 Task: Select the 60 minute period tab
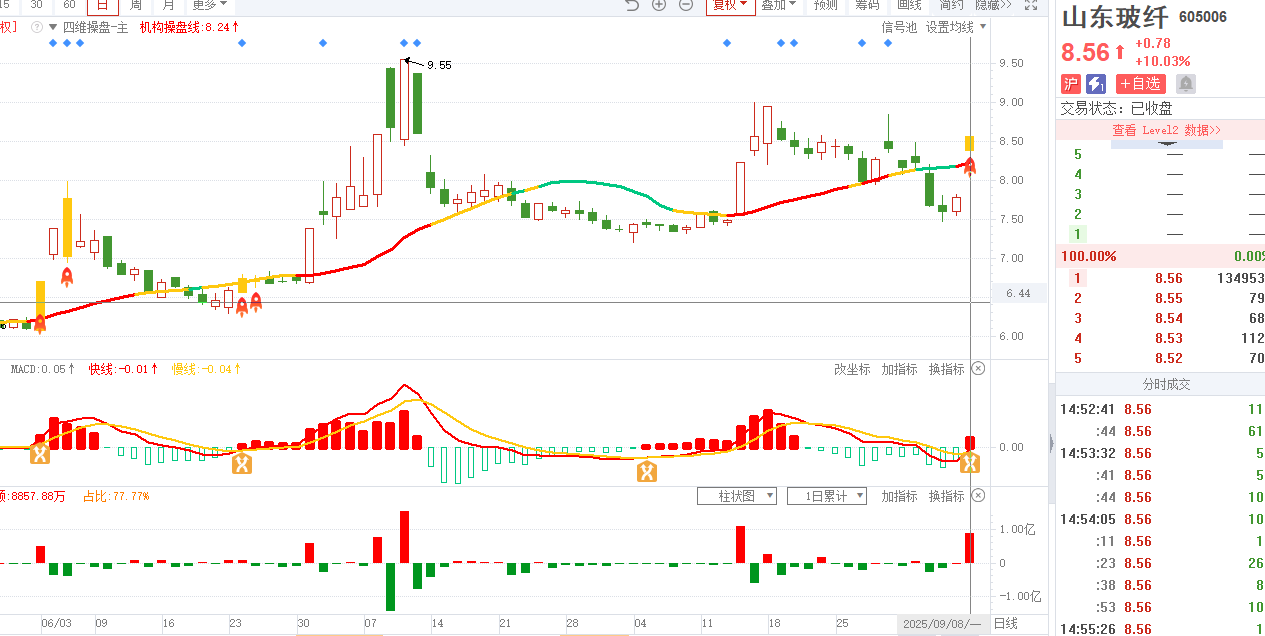tap(69, 5)
